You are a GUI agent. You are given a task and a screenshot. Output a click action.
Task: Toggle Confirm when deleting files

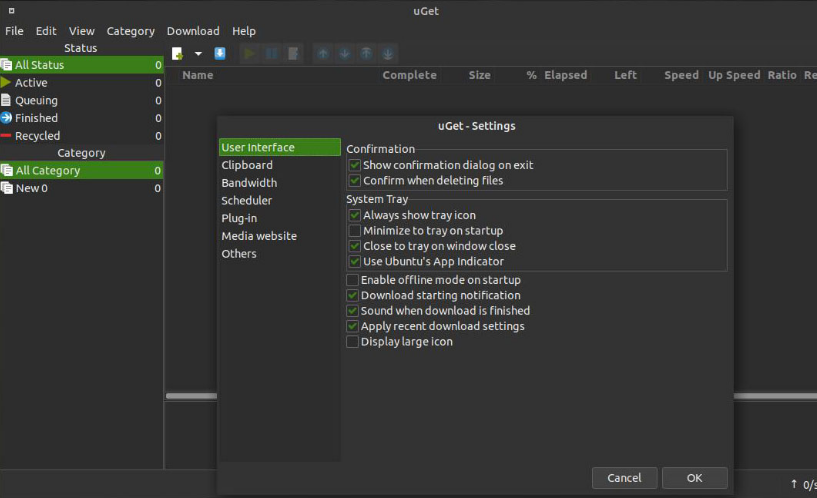point(355,181)
